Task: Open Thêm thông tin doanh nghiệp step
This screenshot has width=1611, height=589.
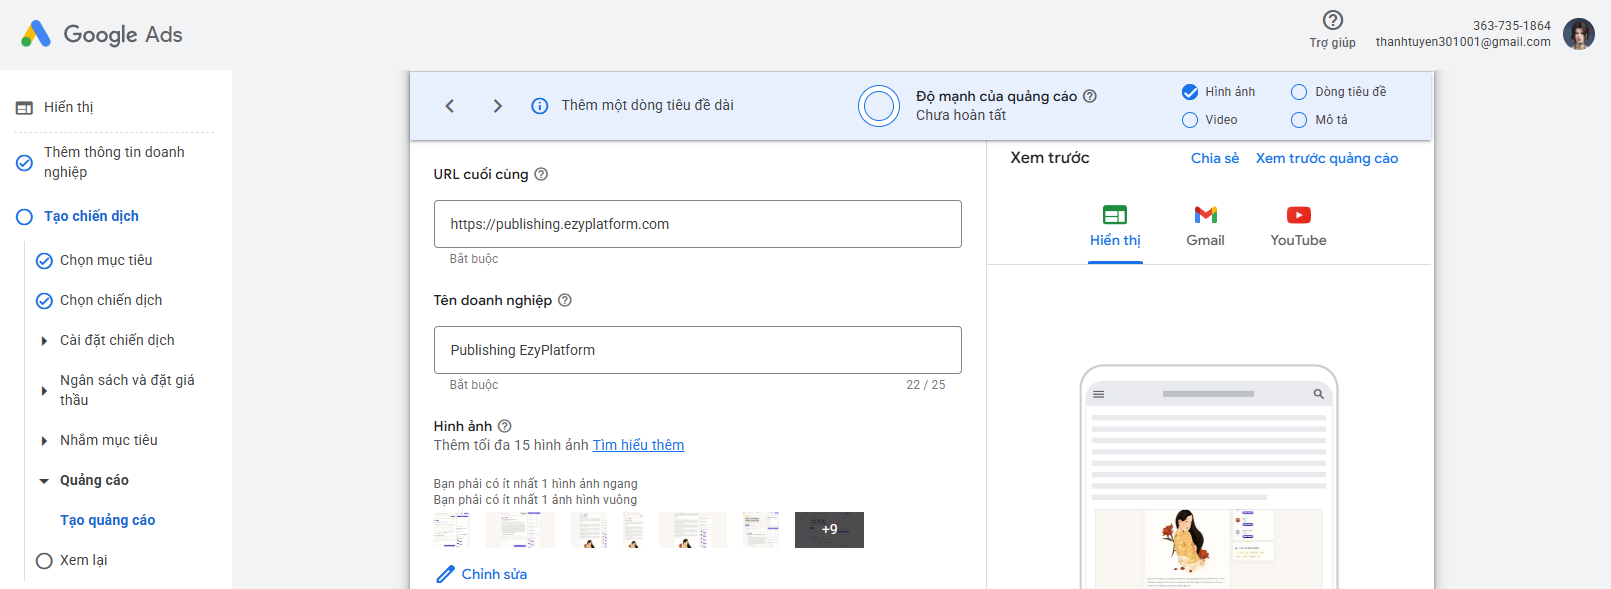Action: pos(114,162)
